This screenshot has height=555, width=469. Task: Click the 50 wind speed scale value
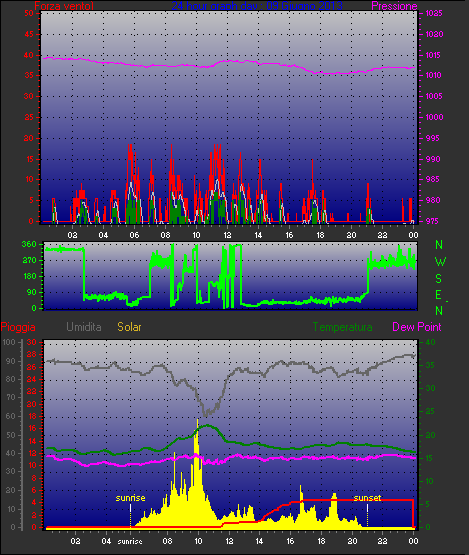[x=29, y=13]
